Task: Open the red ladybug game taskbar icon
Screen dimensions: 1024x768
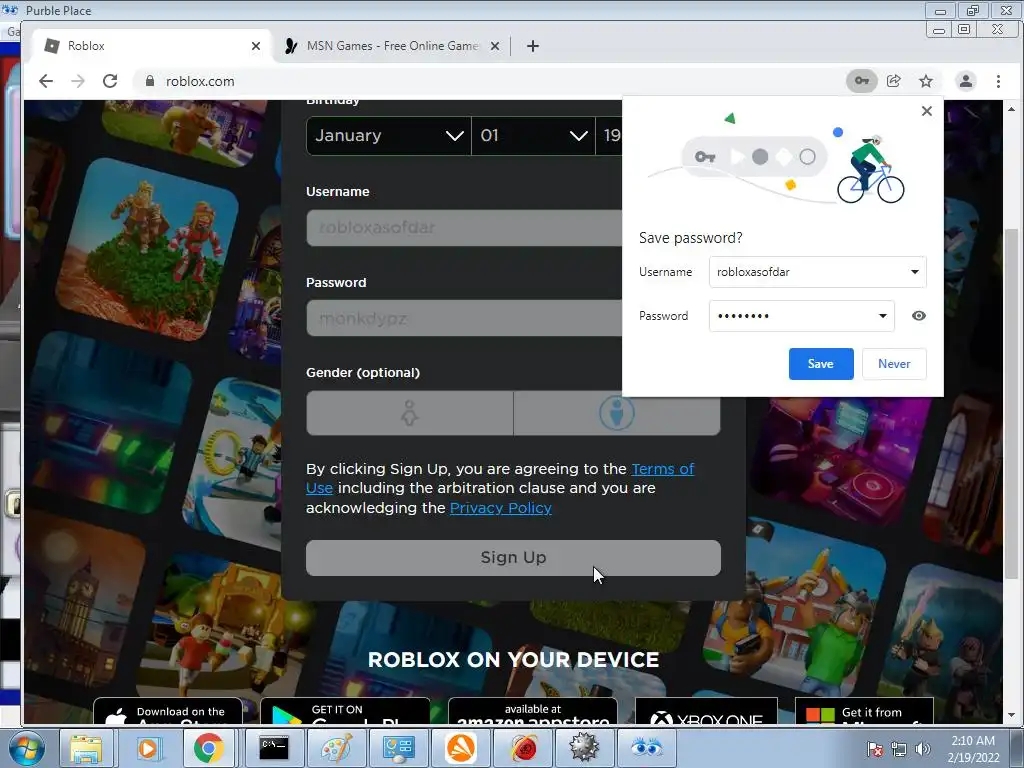Action: point(523,748)
